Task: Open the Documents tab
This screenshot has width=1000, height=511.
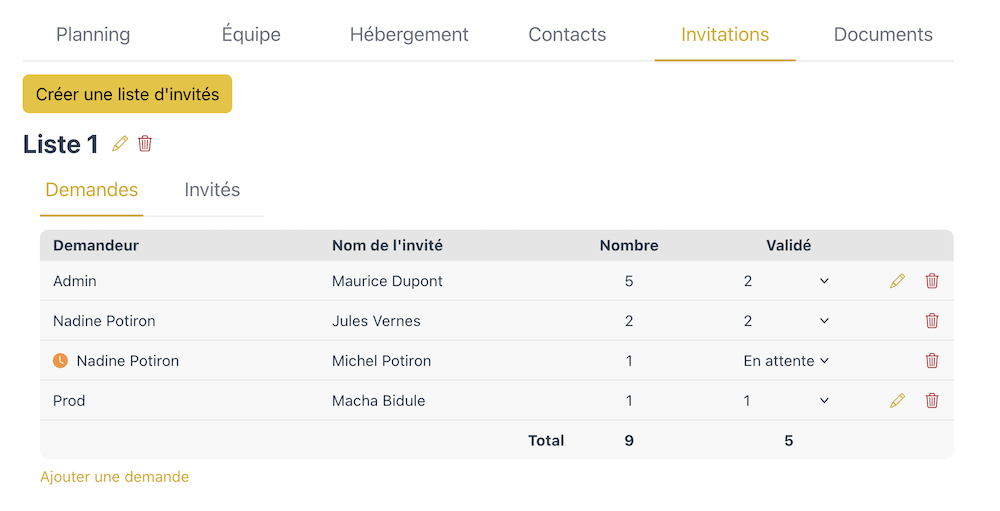Action: coord(883,34)
